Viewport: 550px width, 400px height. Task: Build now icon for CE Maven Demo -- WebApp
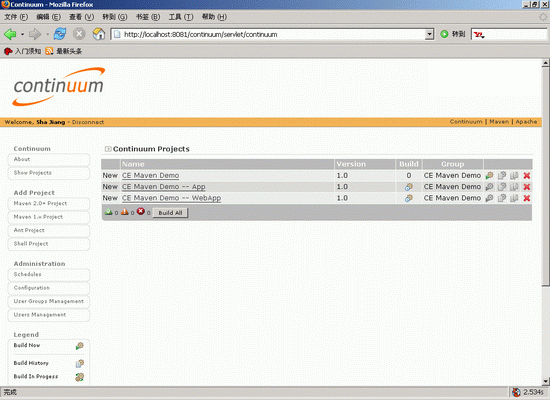(x=489, y=198)
